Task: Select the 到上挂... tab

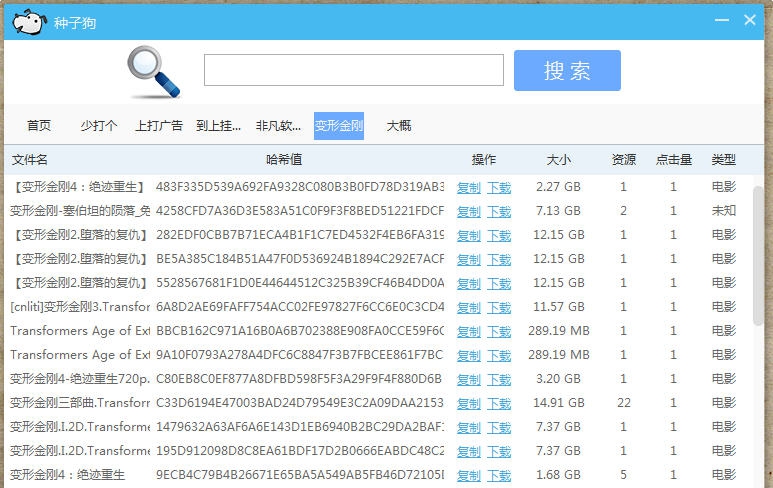Action: 218,126
